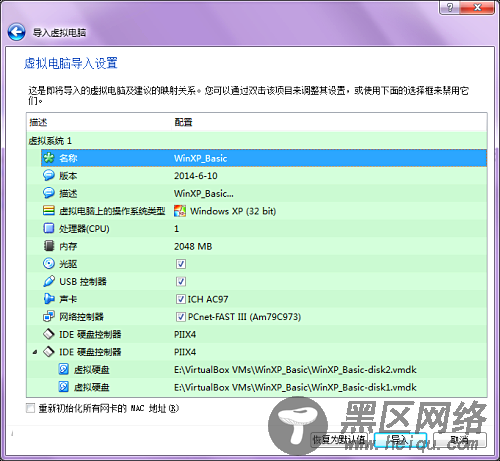500x461 pixels.
Task: Click the OS type icon beside 虚拟电脑上的操作系统类型
Action: [49, 211]
